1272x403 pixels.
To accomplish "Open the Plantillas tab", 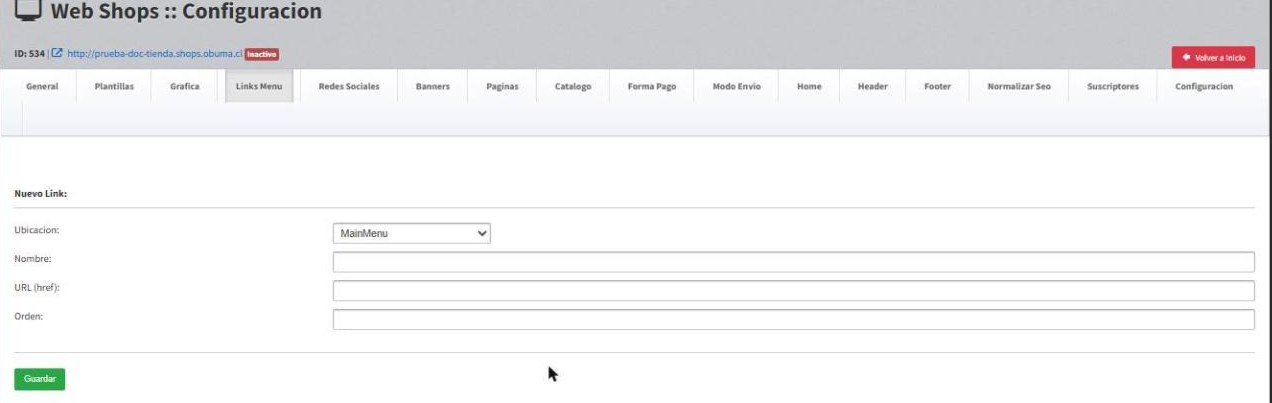I will [114, 86].
